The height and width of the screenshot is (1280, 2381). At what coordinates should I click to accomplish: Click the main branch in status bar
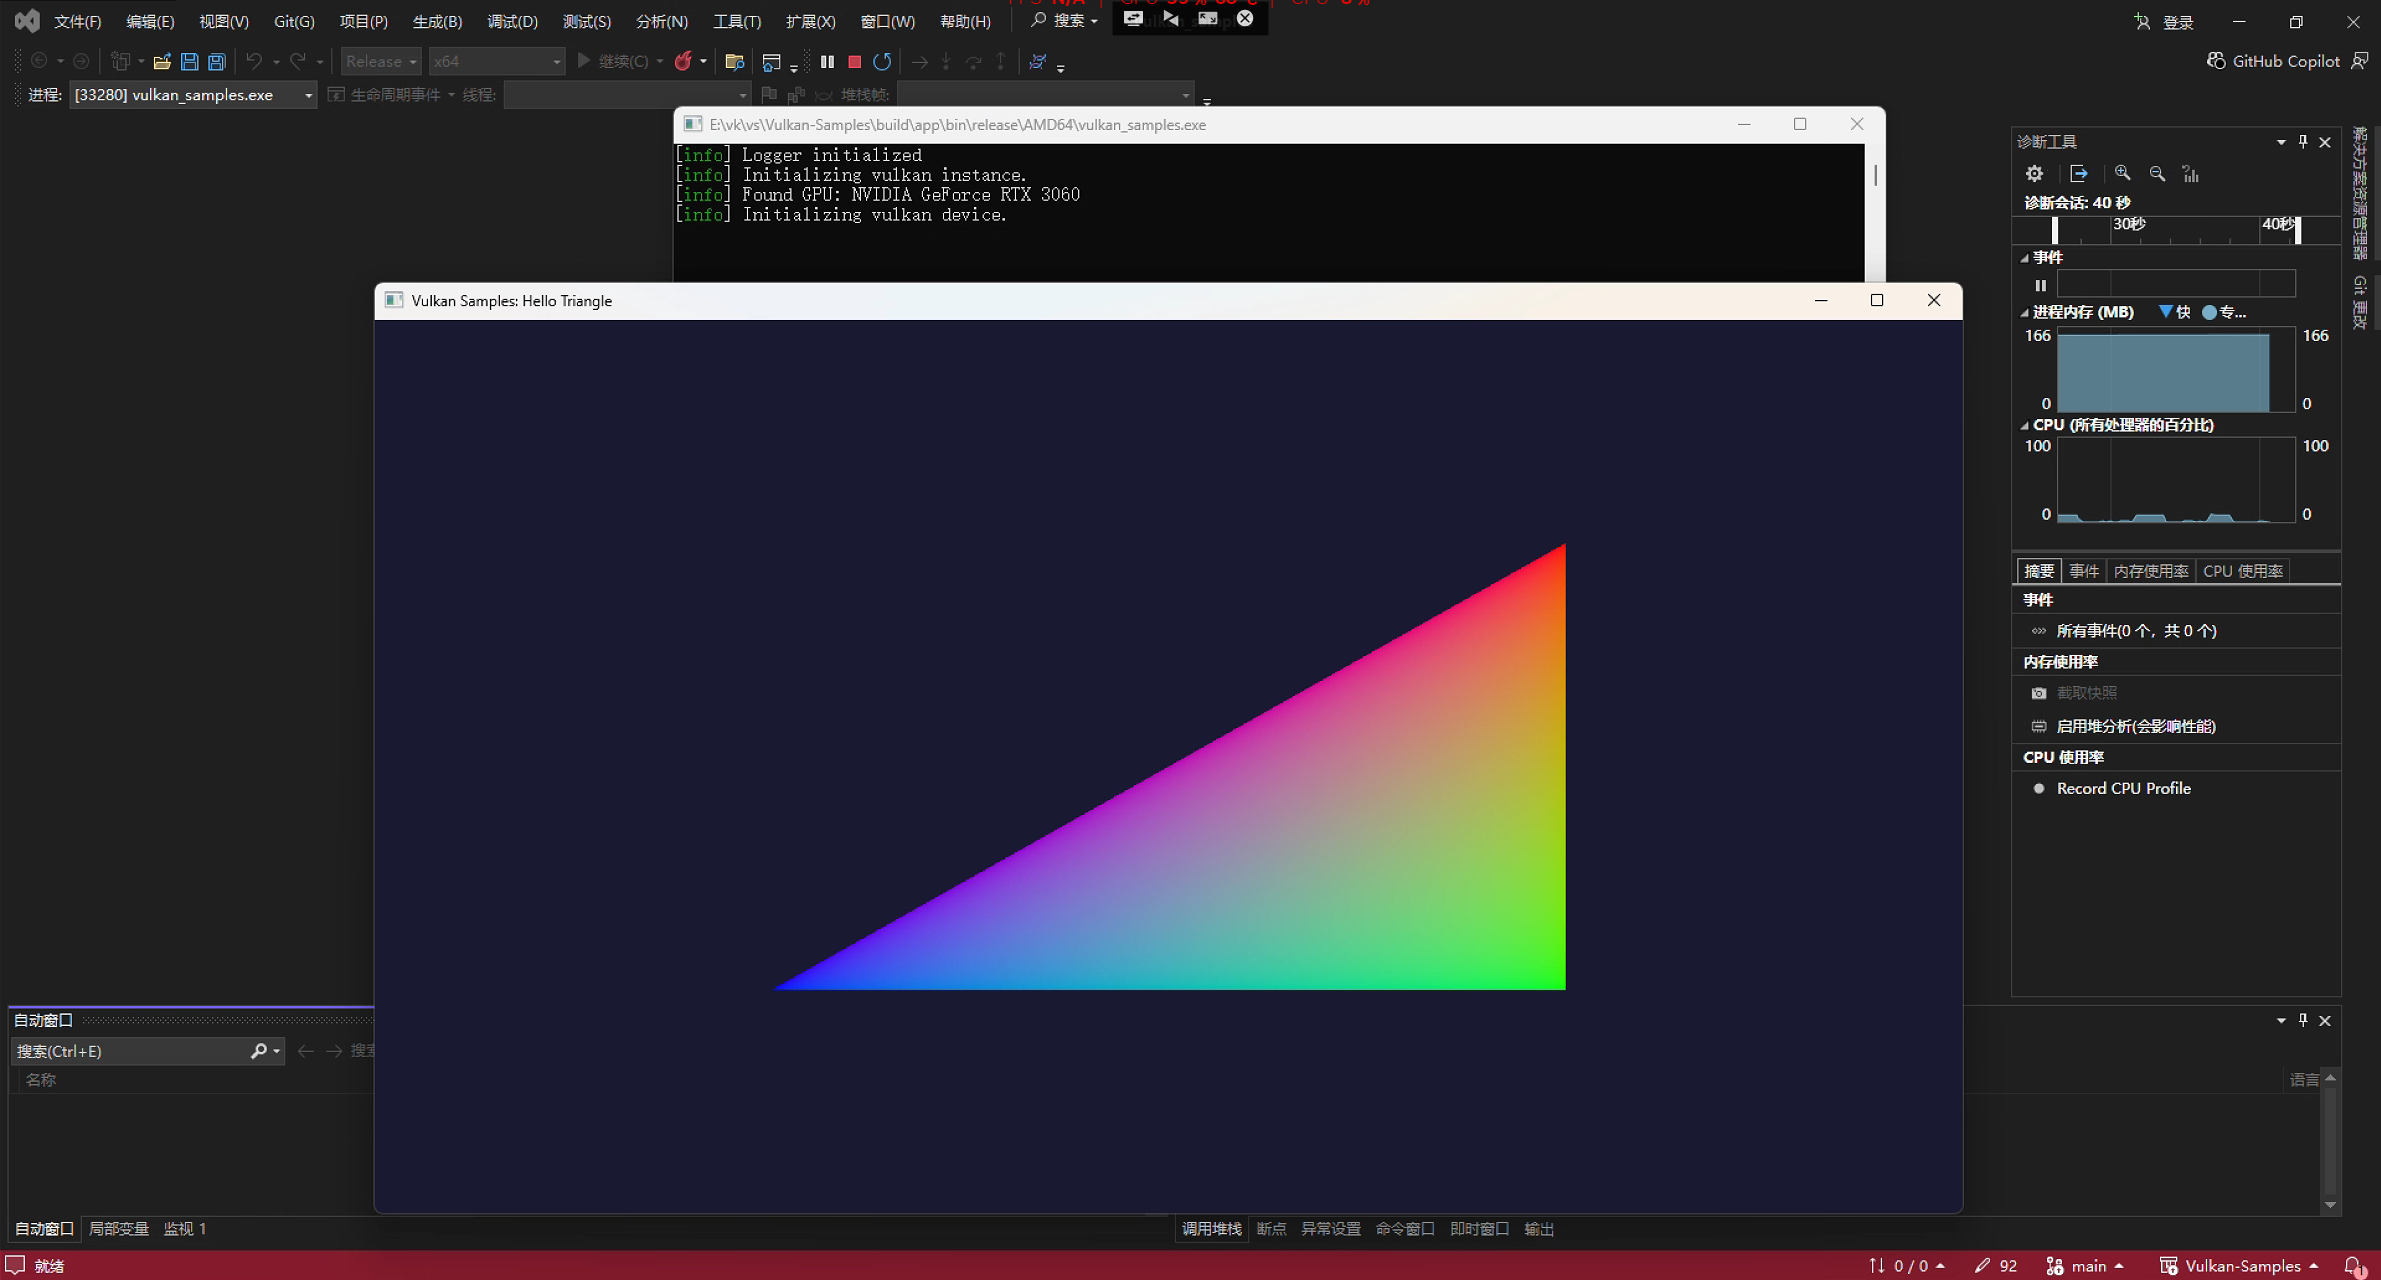pyautogui.click(x=2087, y=1266)
